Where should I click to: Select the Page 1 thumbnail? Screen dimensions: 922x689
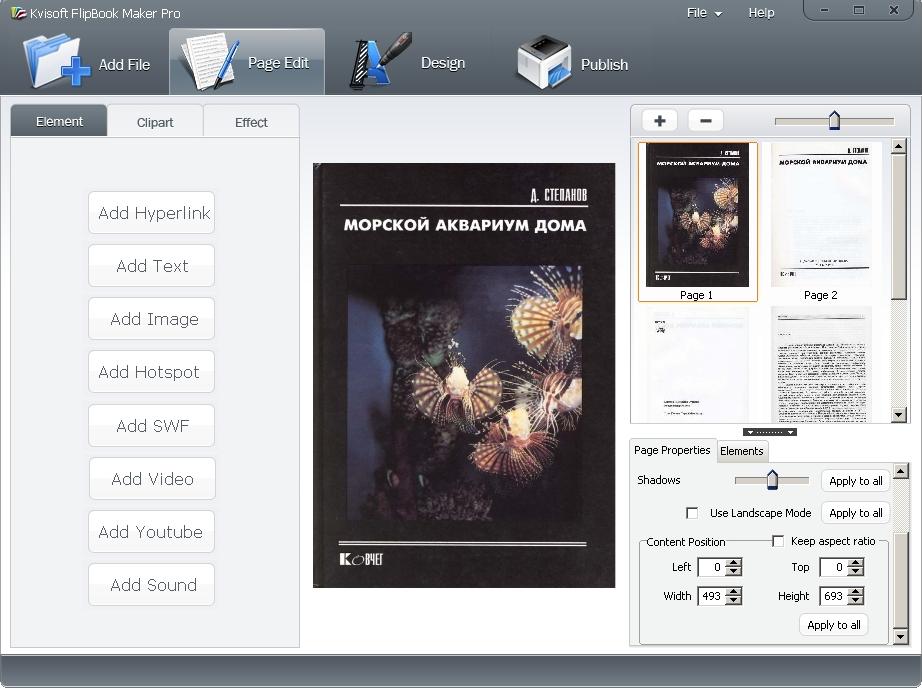tap(697, 221)
